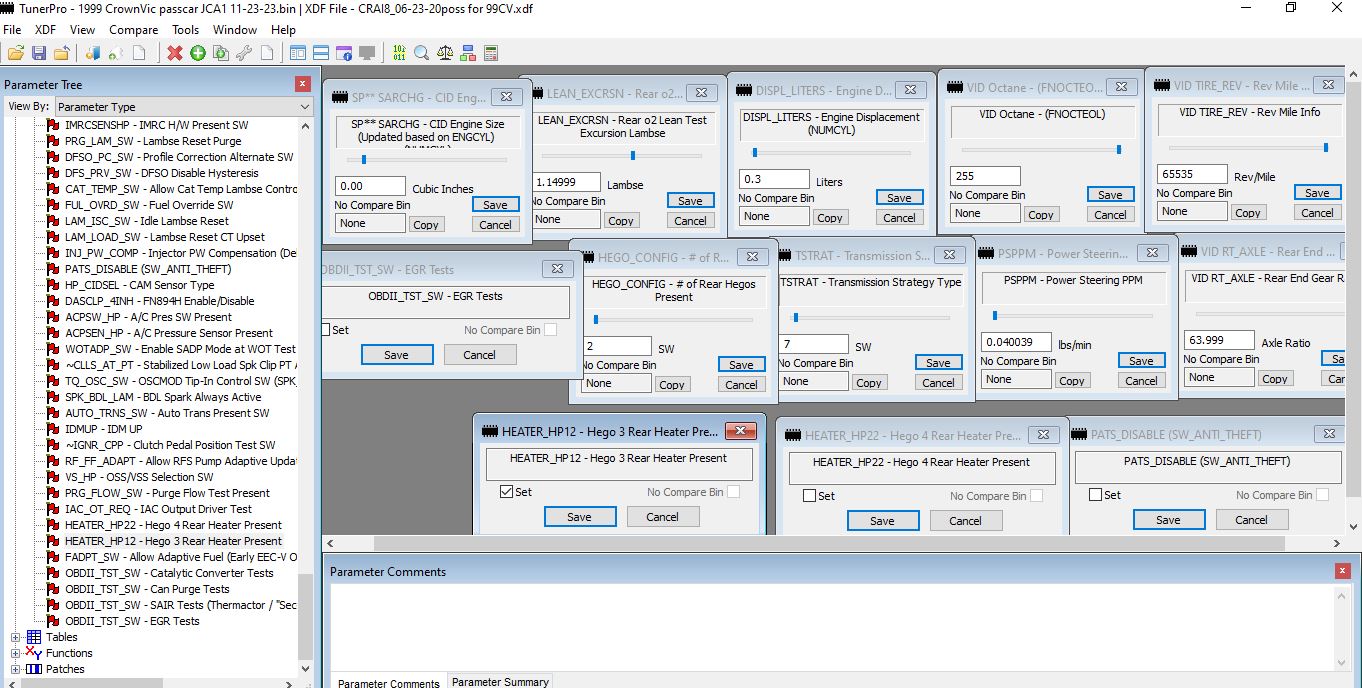This screenshot has width=1362, height=688.
Task: Open the magnifier search icon in toolbar
Action: (x=422, y=53)
